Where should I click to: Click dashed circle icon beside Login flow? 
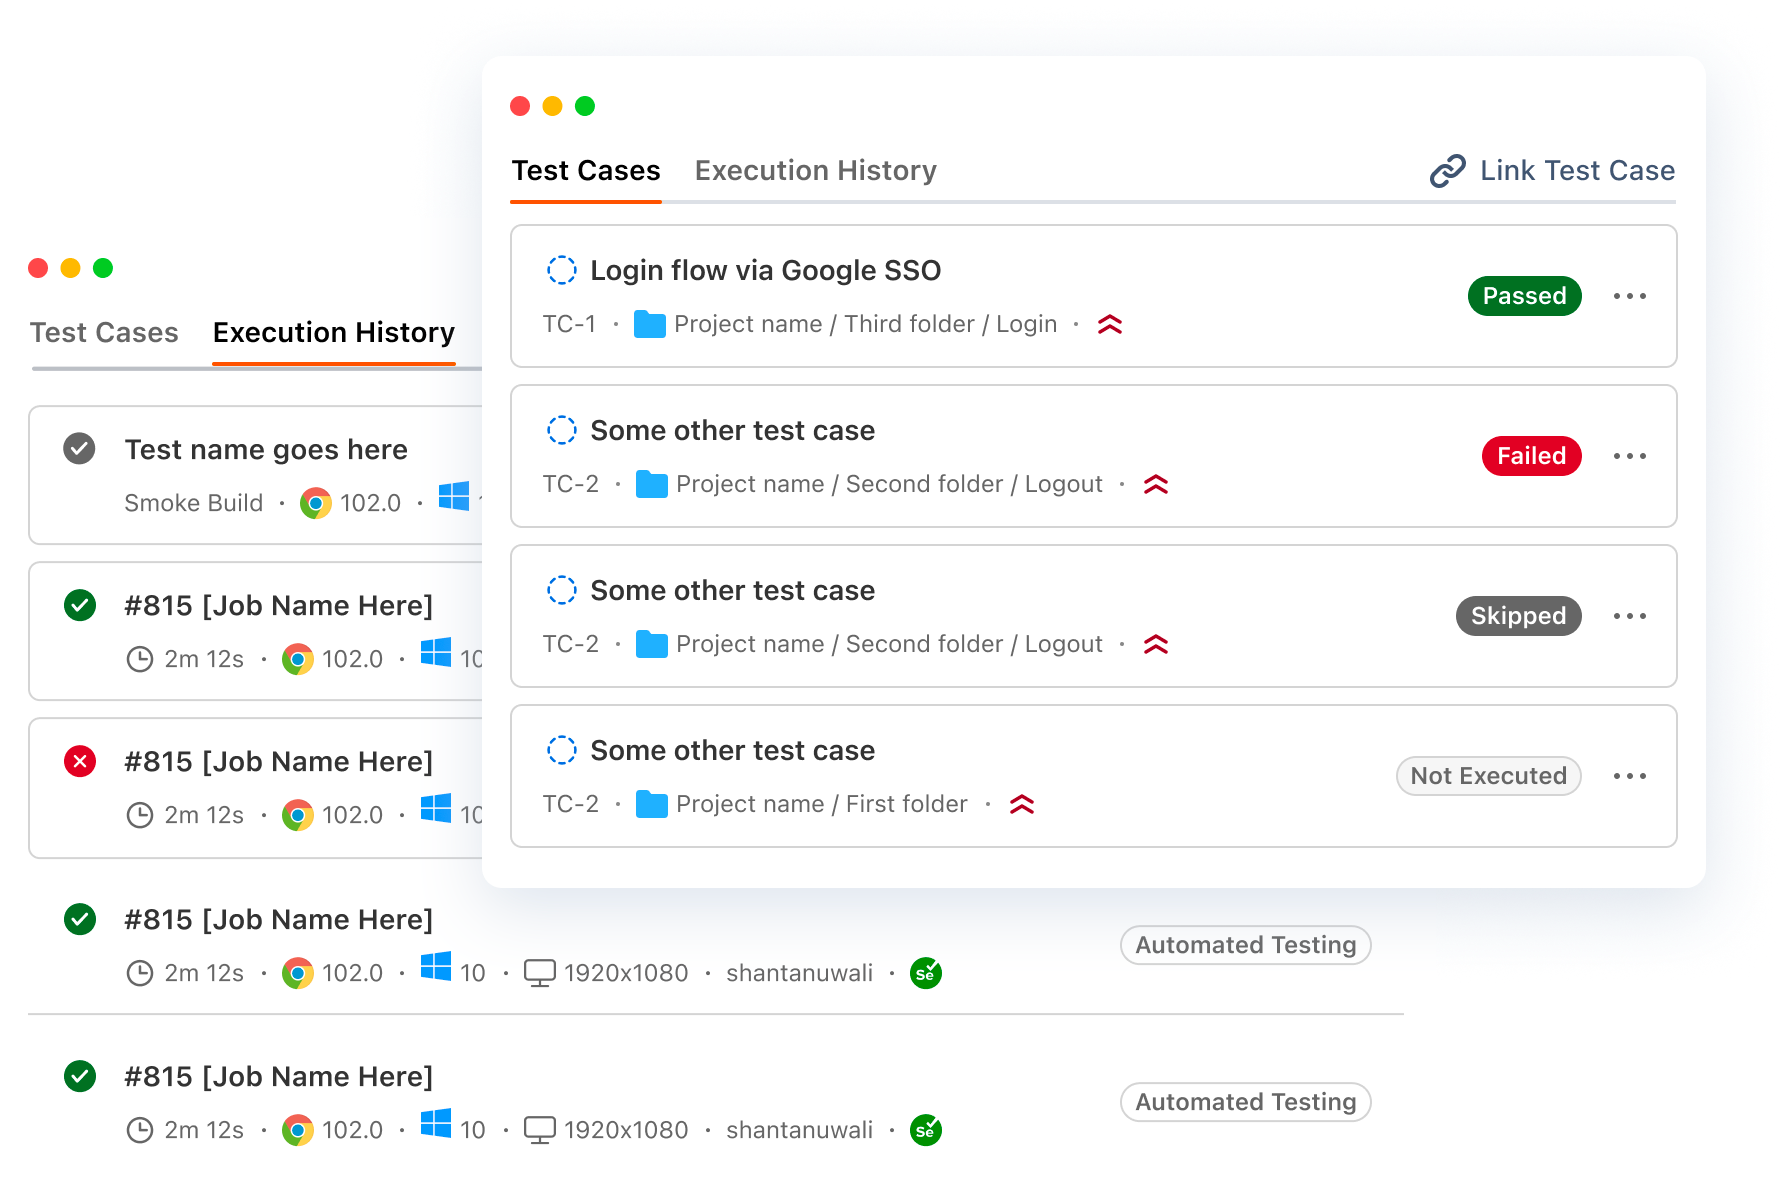[x=562, y=270]
